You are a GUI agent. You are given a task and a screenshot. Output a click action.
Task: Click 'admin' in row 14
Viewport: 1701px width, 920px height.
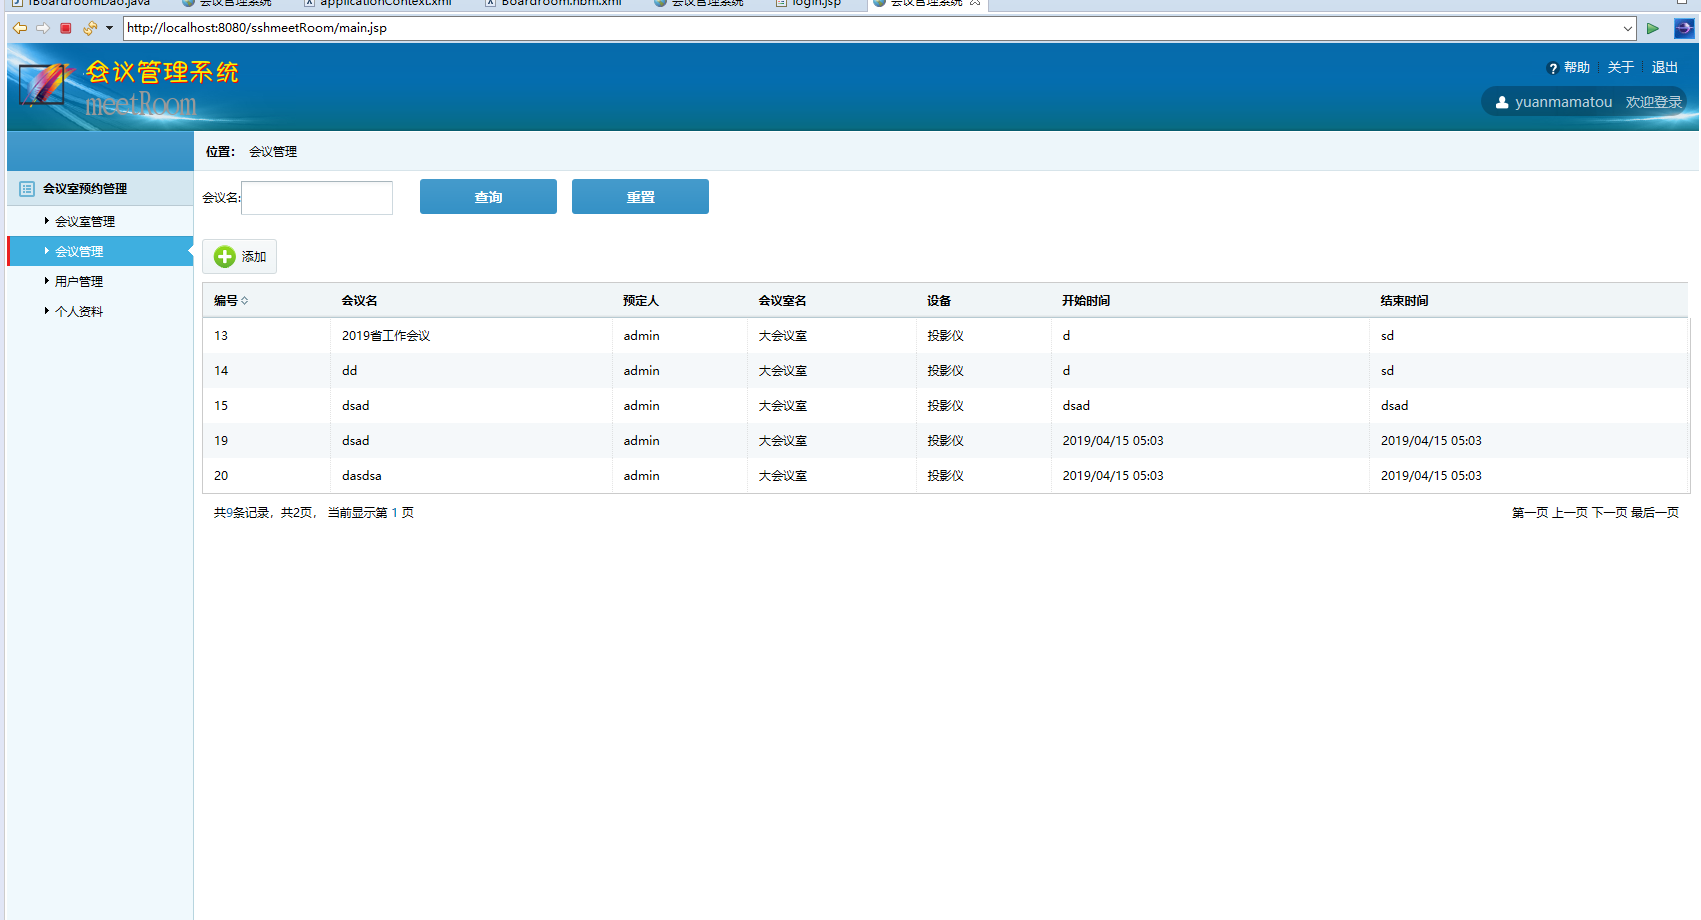click(x=641, y=370)
